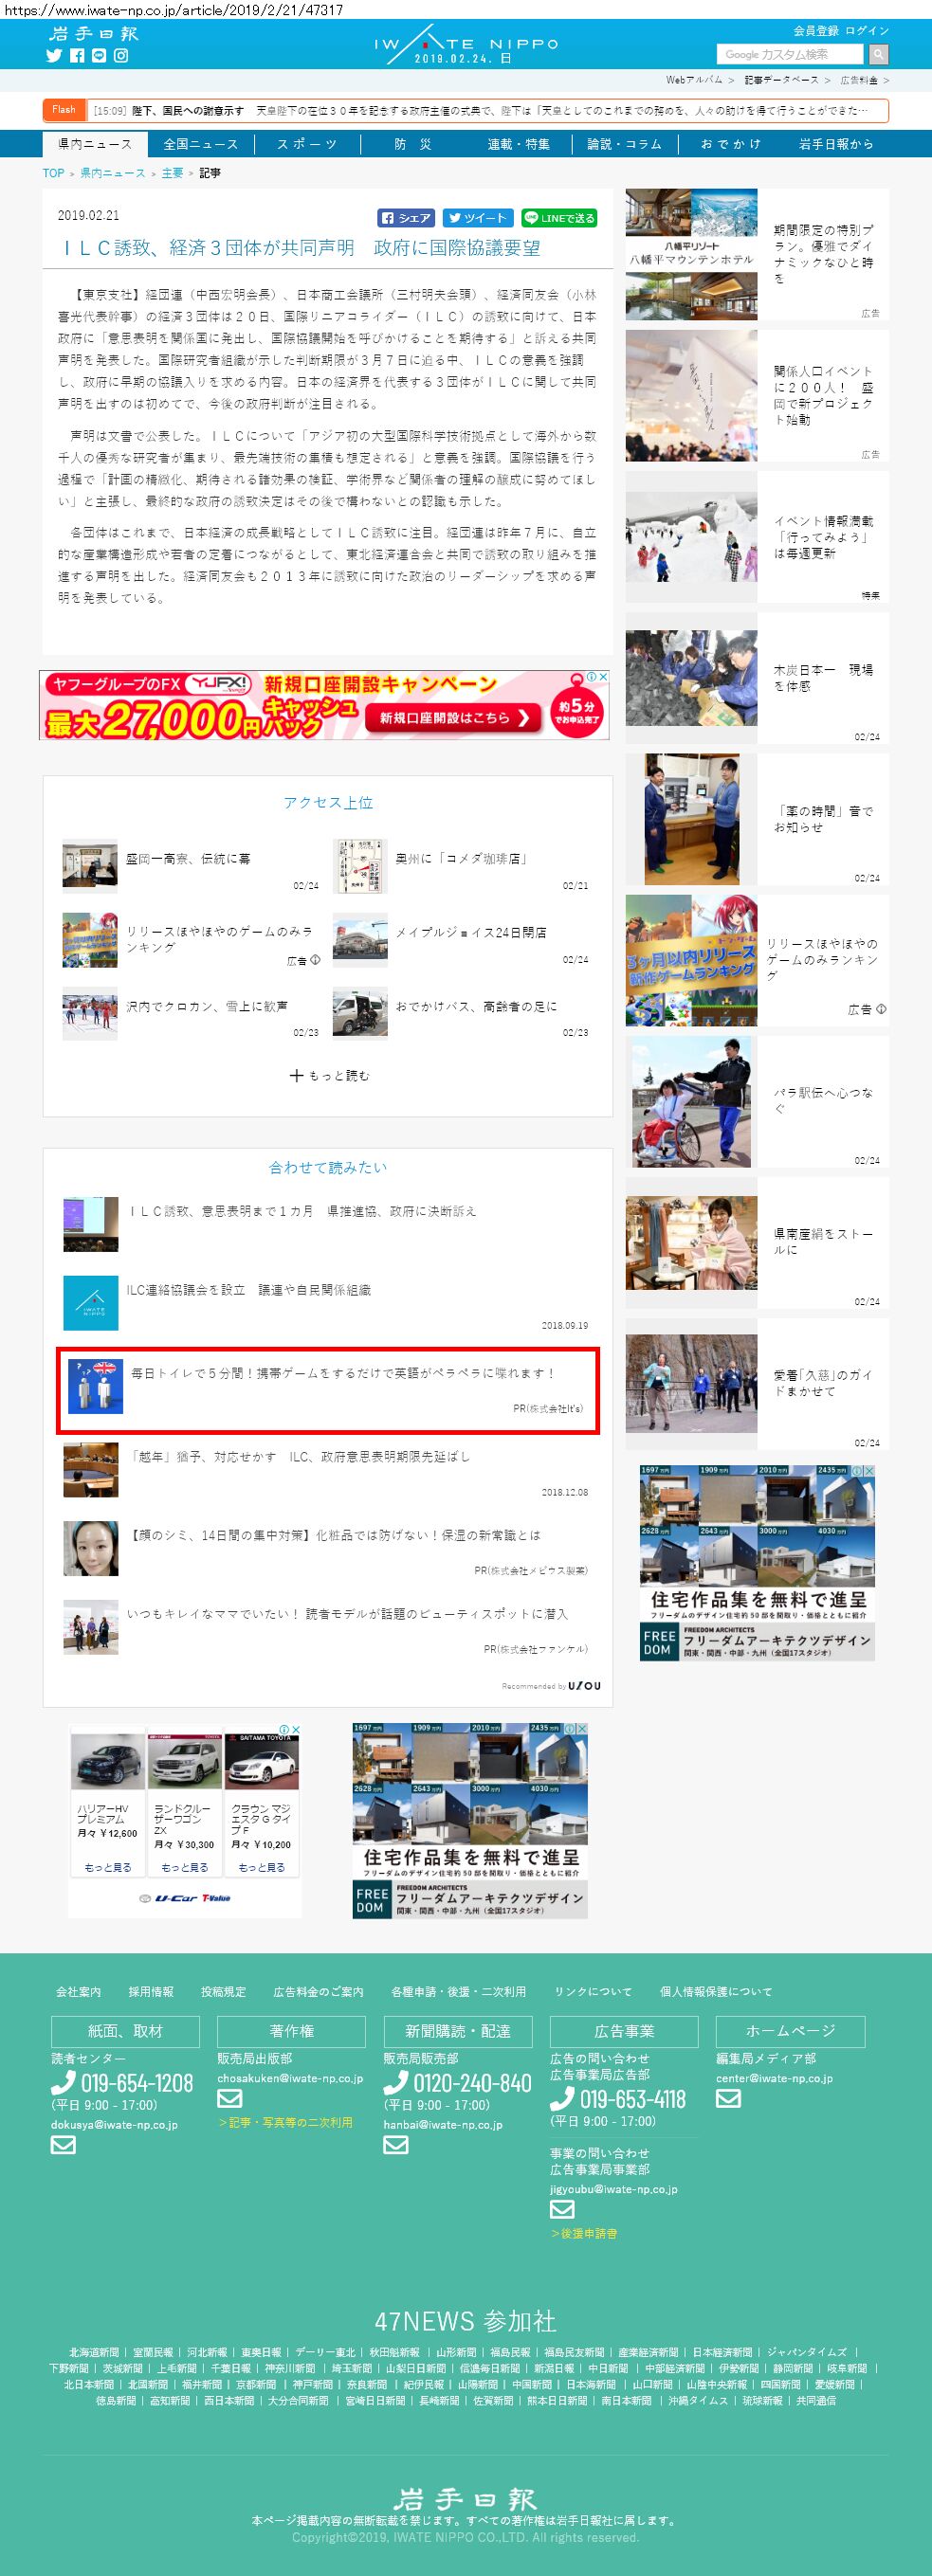Share article with Facebook シェア button
The height and width of the screenshot is (2576, 932).
(406, 218)
